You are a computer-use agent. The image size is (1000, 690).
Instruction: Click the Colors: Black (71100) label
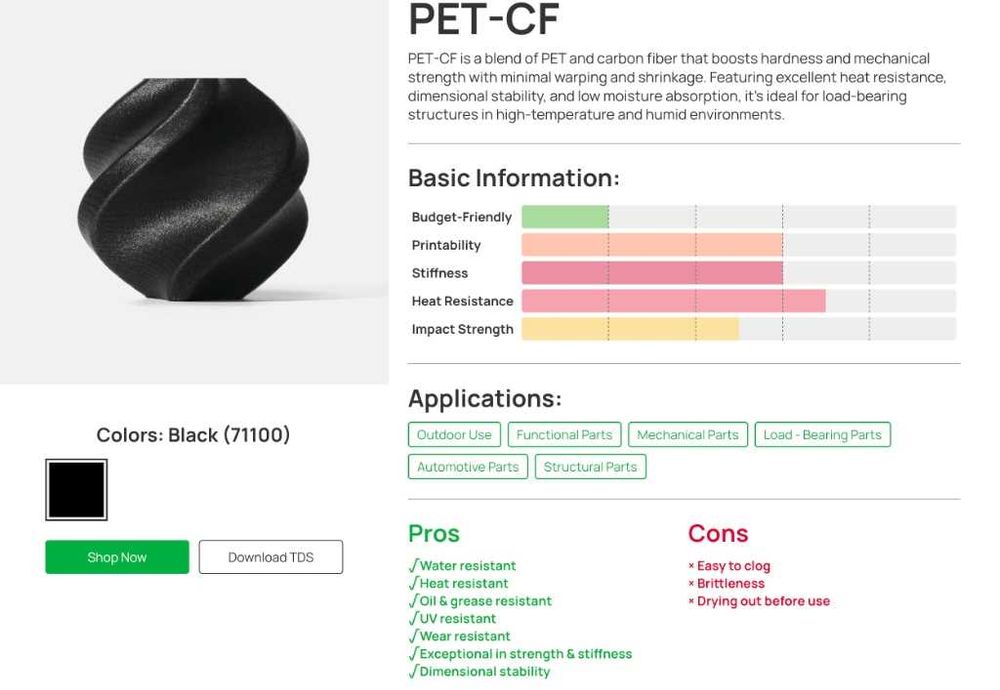pos(193,435)
